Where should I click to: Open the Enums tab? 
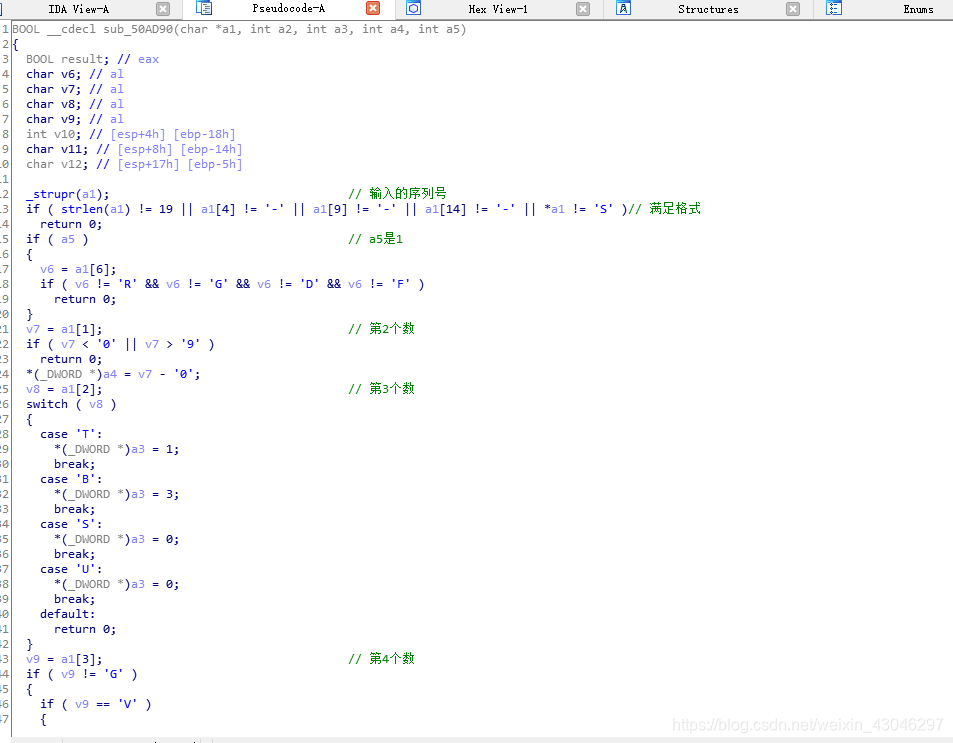[918, 9]
